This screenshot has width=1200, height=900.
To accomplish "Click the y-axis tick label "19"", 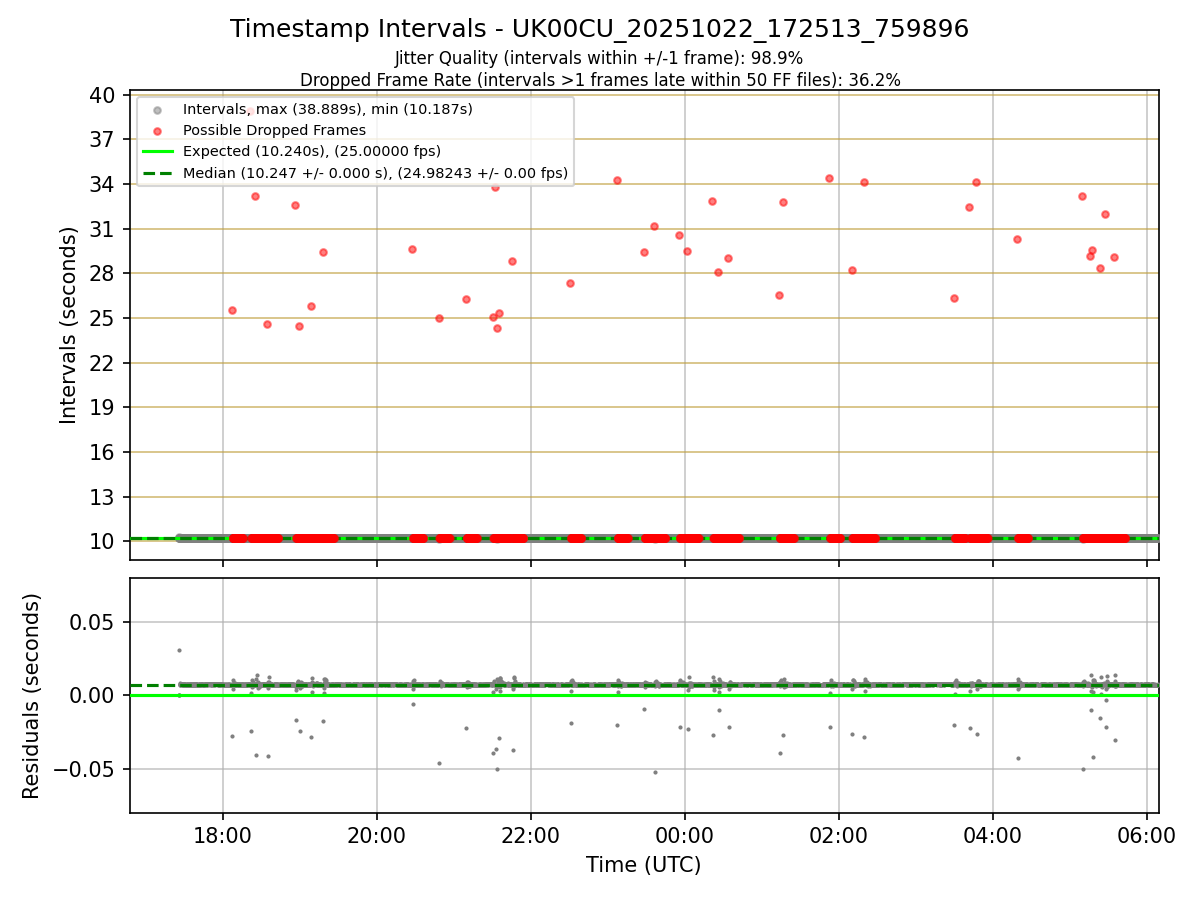I will tap(102, 407).
